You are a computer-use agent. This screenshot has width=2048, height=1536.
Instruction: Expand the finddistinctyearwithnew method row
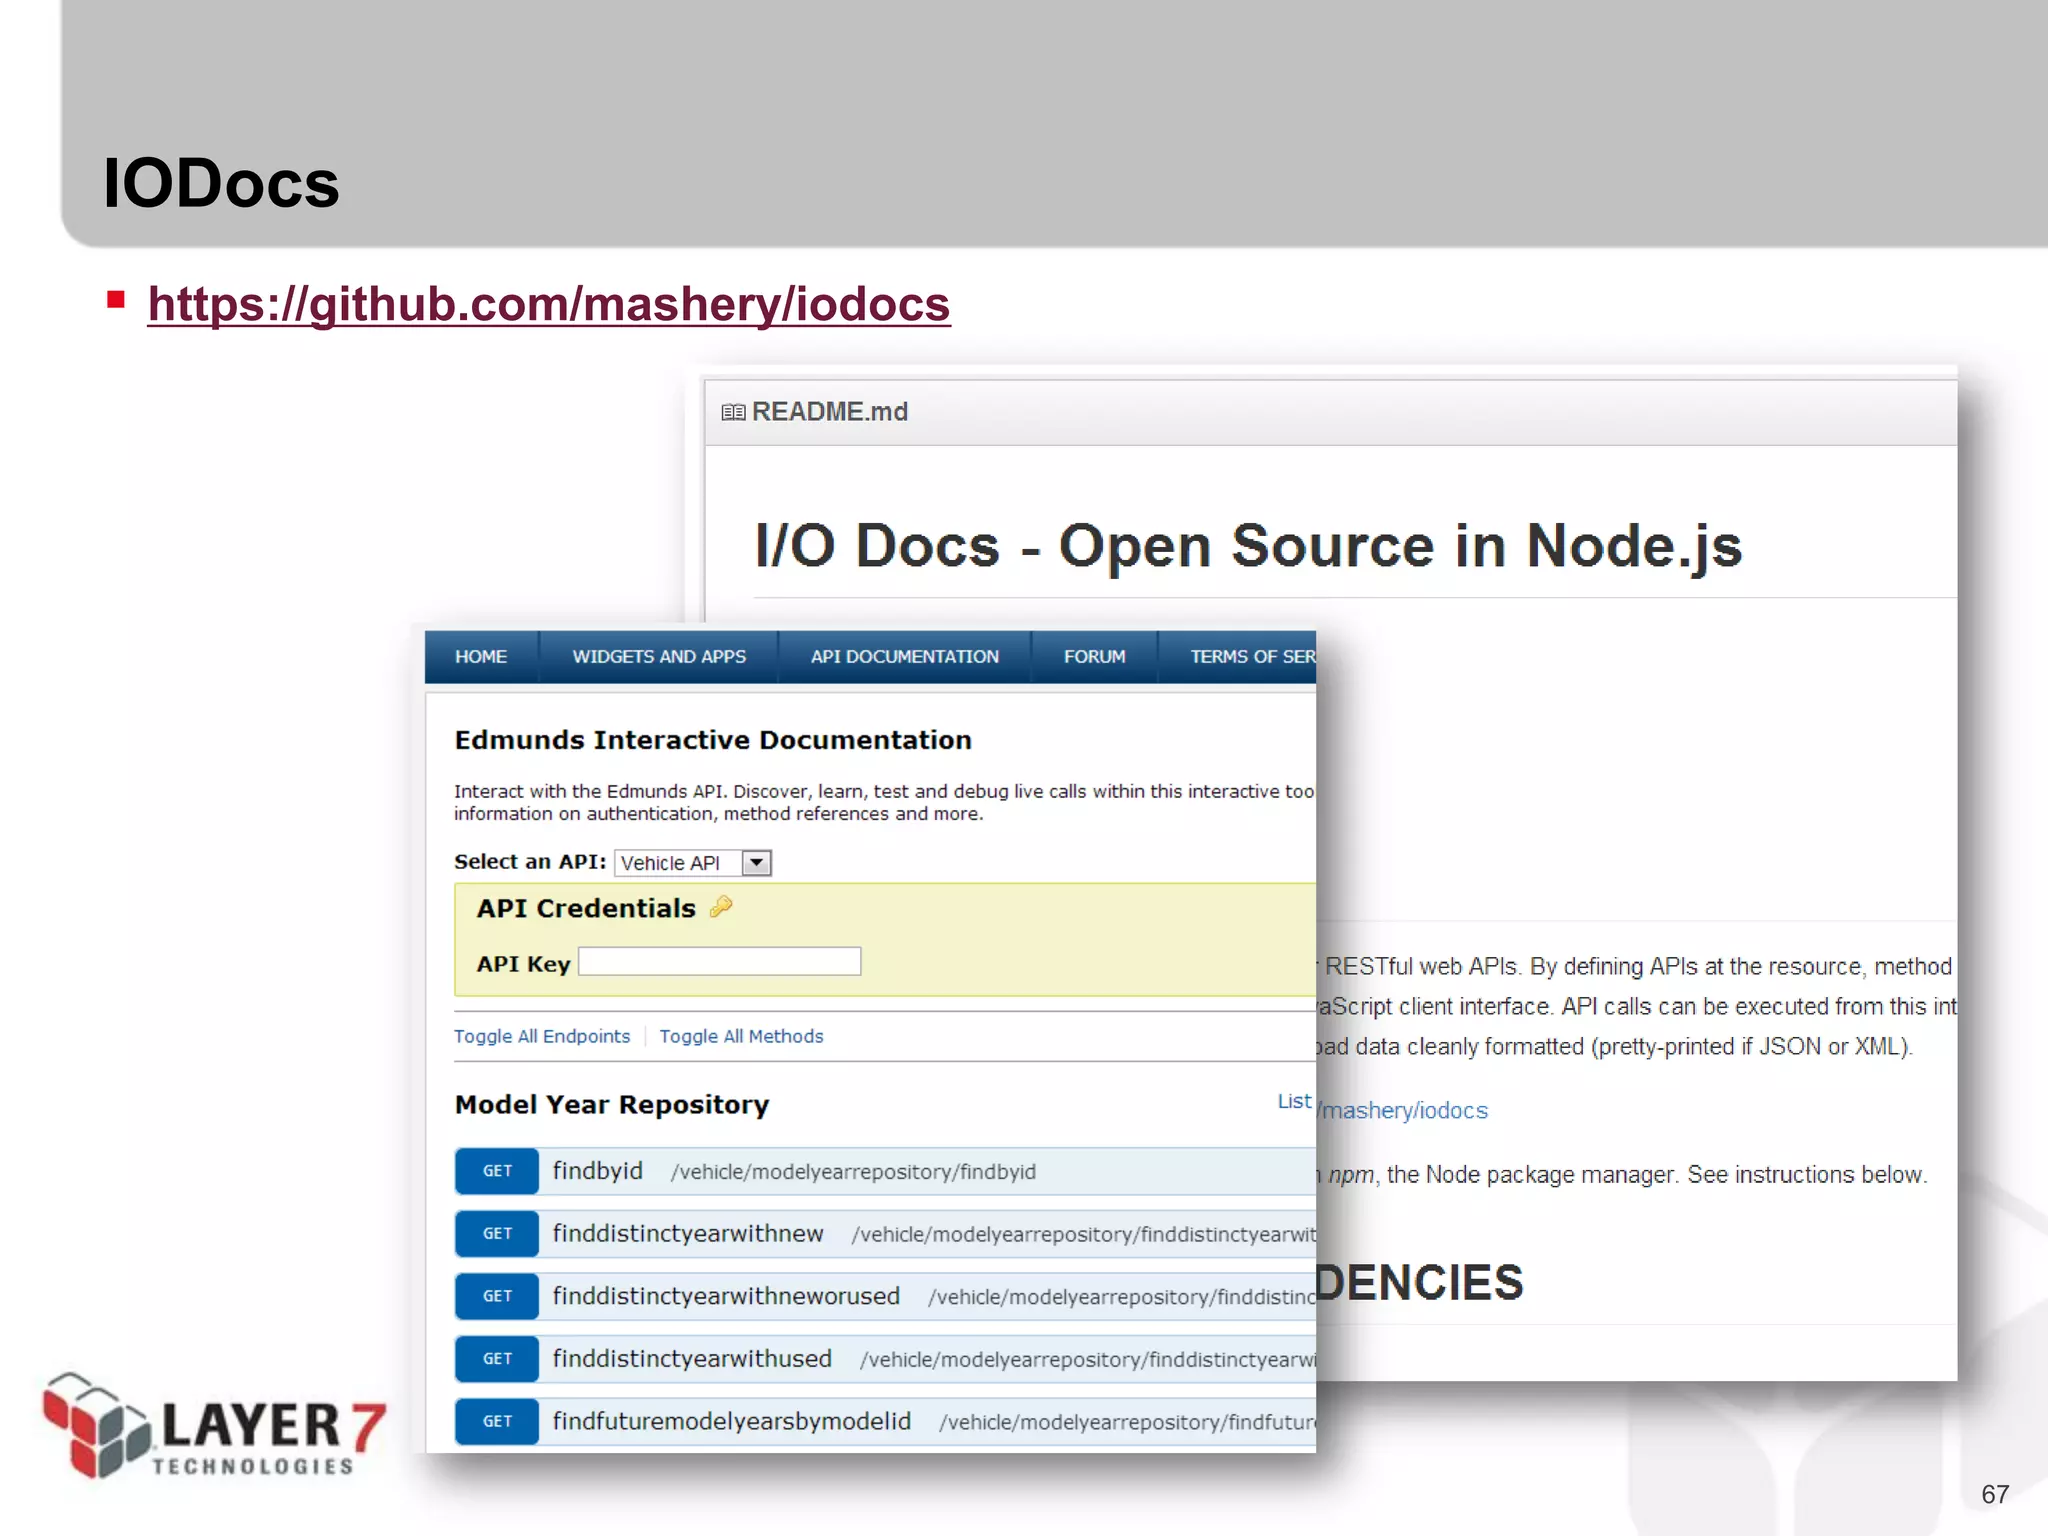[885, 1234]
